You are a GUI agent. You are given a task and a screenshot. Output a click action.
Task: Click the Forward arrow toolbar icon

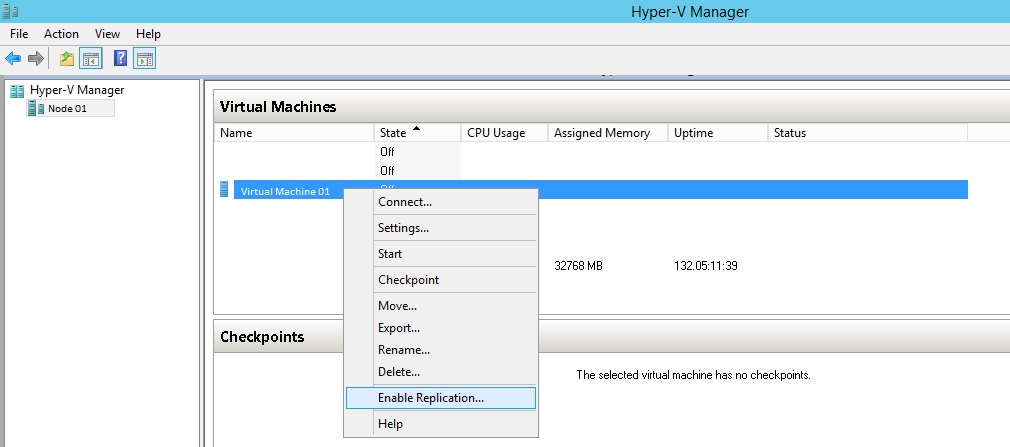[36, 59]
